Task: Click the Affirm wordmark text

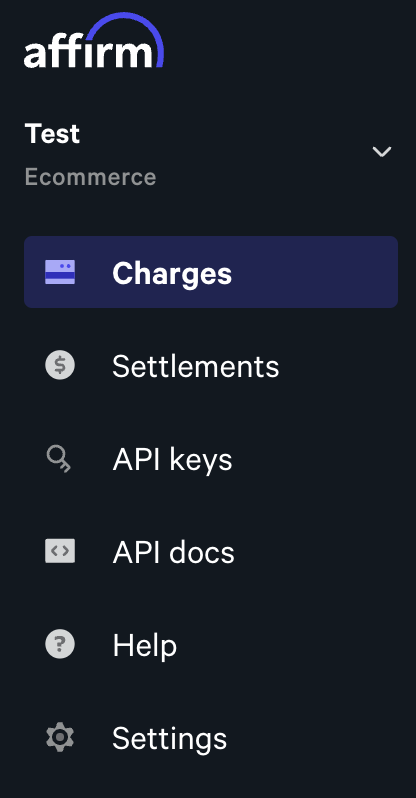Action: pyautogui.click(x=88, y=53)
